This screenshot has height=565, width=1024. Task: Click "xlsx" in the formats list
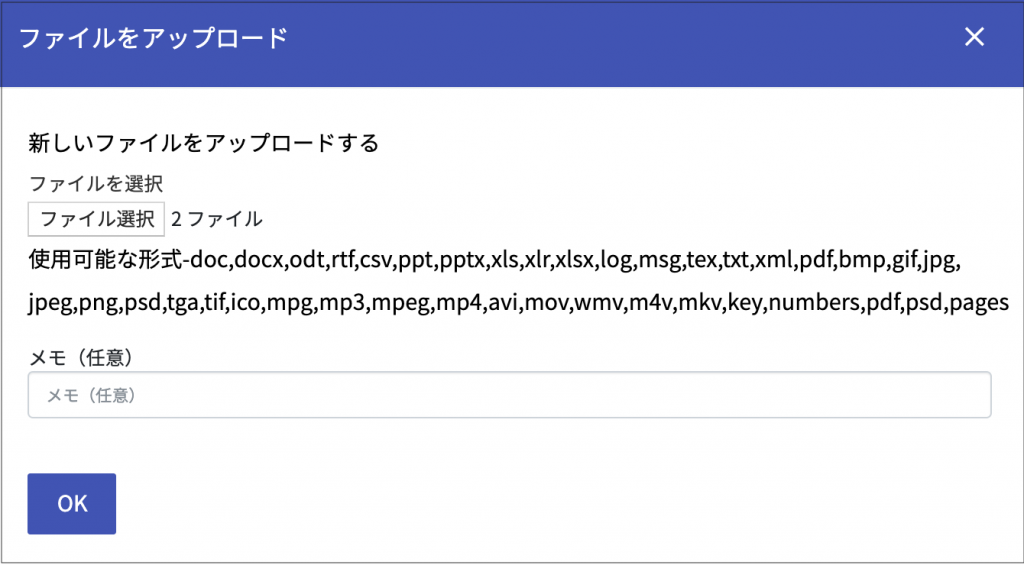click(573, 262)
